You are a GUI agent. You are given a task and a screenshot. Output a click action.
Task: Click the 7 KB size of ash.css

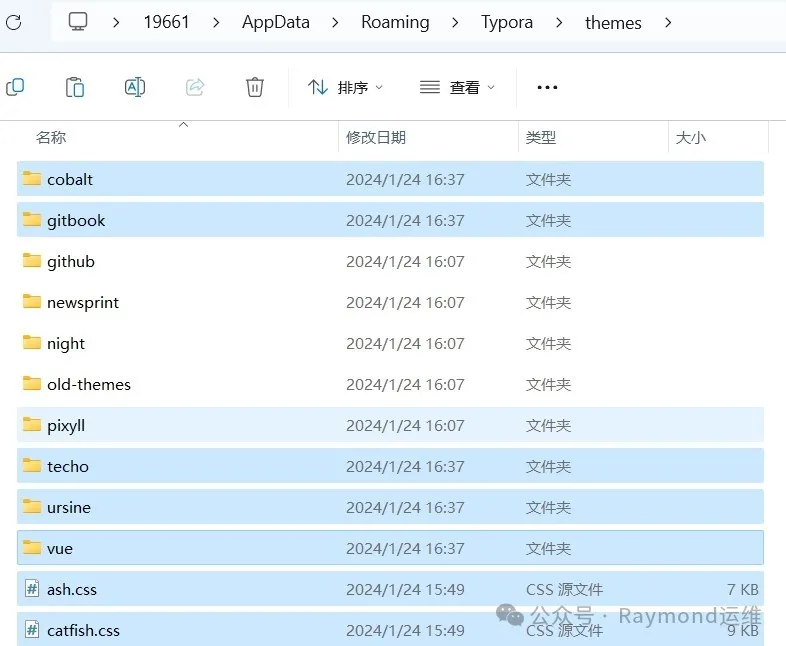[742, 589]
